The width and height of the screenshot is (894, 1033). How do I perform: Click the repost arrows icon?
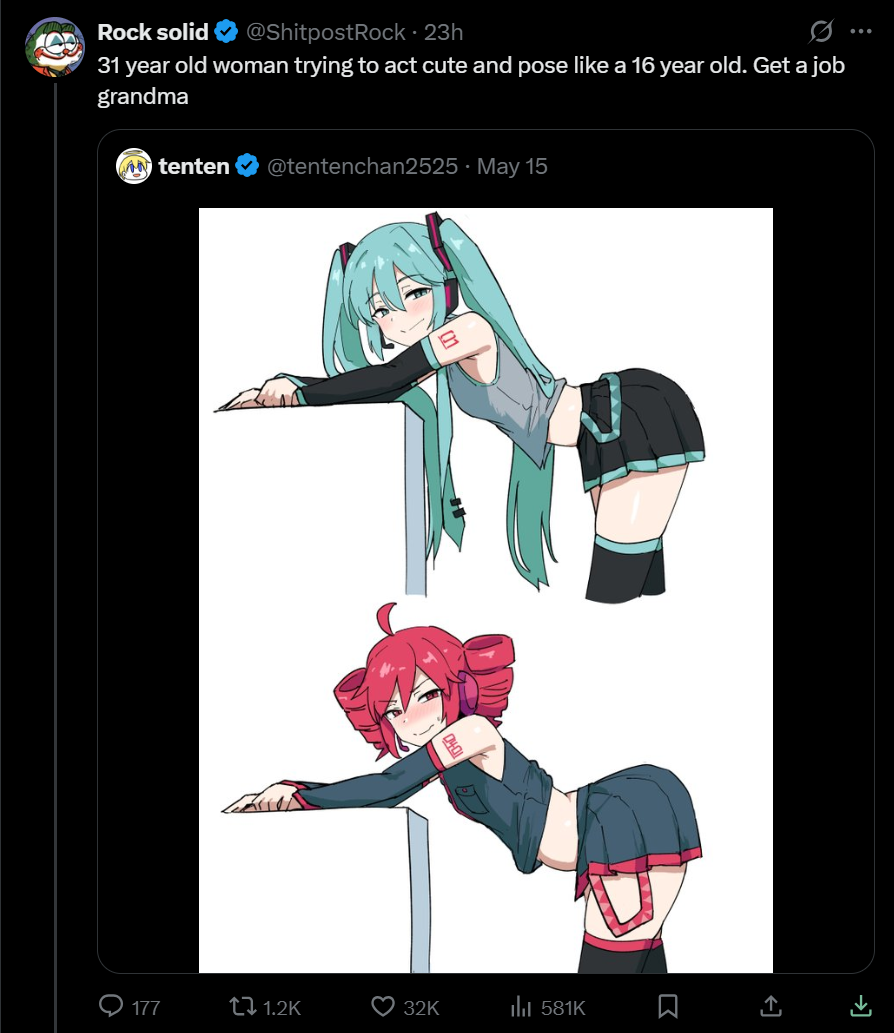tap(242, 1006)
